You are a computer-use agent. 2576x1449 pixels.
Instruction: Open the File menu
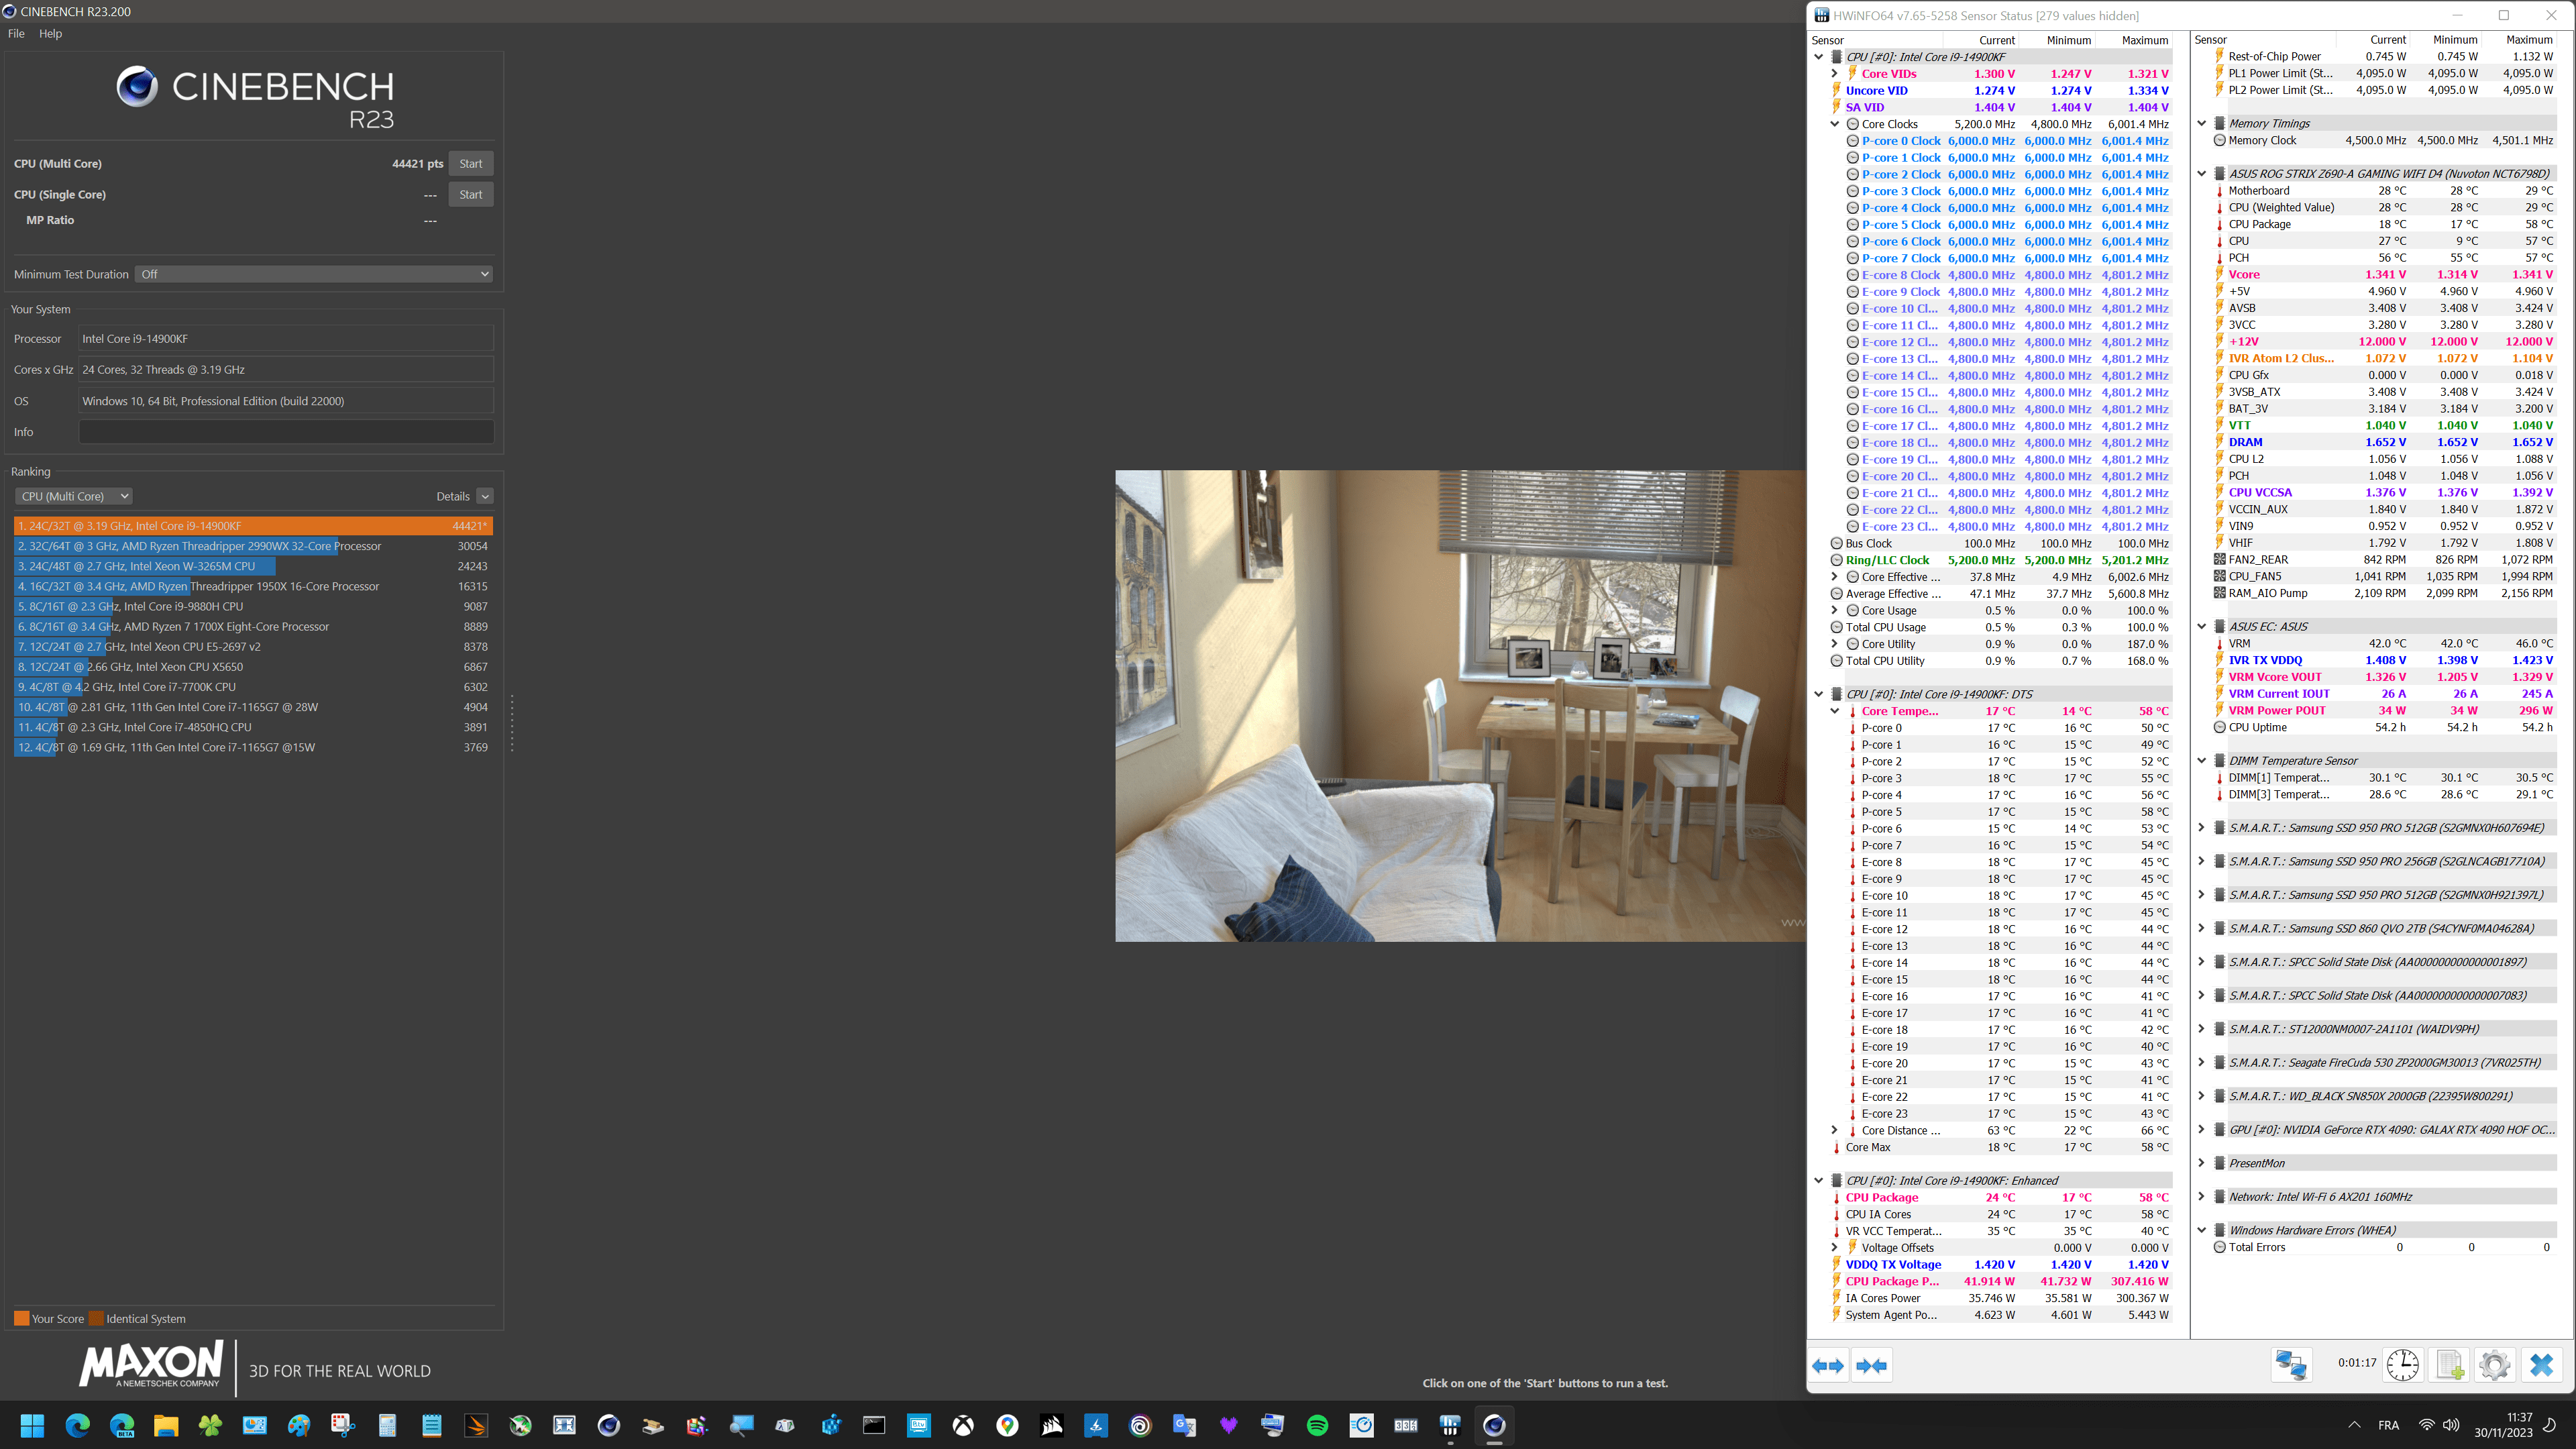(x=16, y=33)
